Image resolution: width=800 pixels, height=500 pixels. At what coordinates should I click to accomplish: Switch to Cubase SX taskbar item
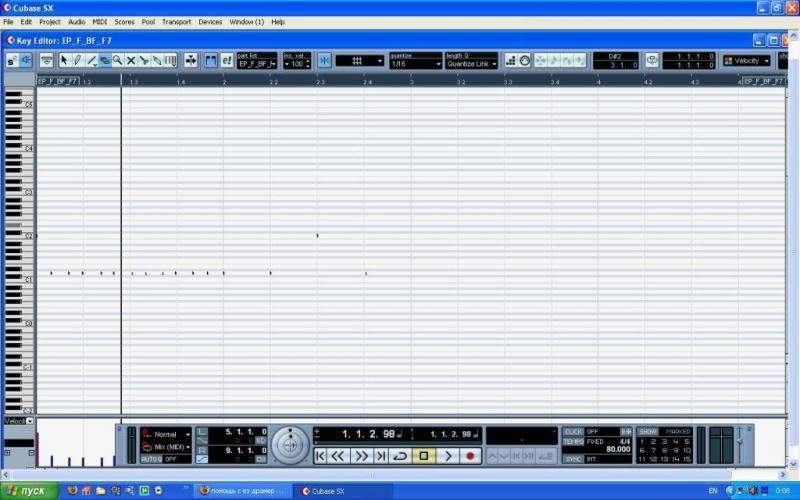pos(344,491)
